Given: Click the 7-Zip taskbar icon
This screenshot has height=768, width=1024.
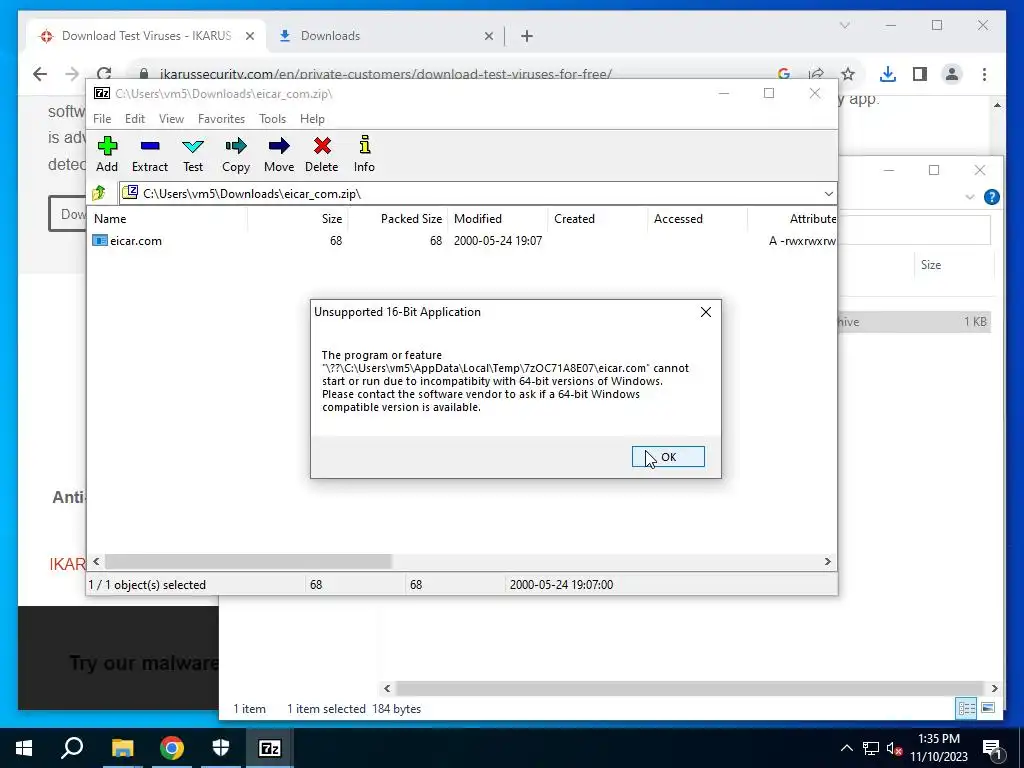Looking at the screenshot, I should coord(270,748).
